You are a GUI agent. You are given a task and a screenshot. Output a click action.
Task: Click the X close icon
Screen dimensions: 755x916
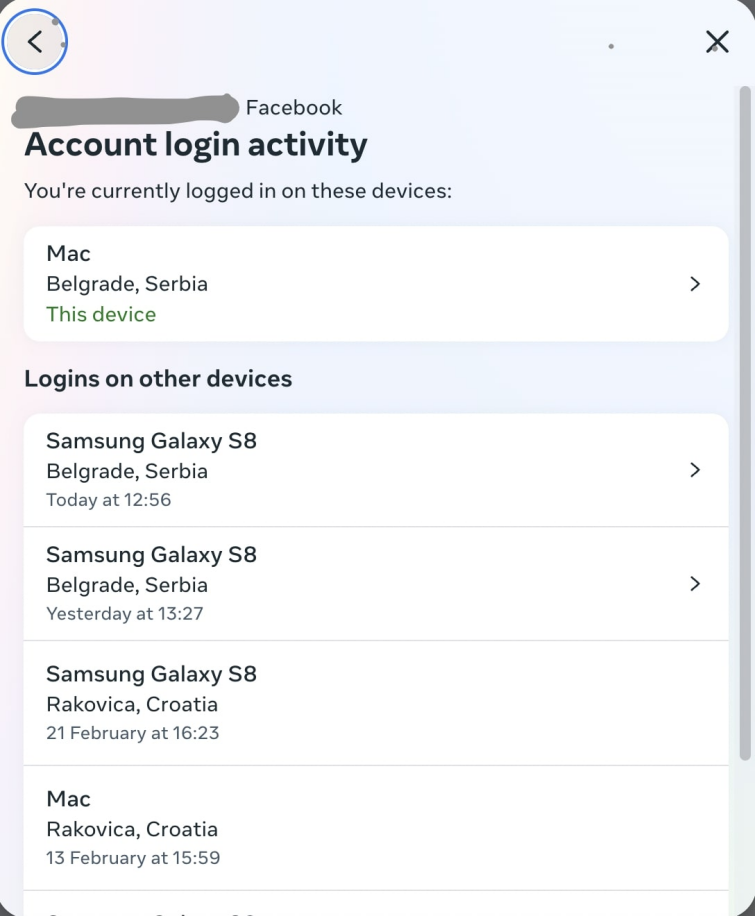tap(717, 42)
